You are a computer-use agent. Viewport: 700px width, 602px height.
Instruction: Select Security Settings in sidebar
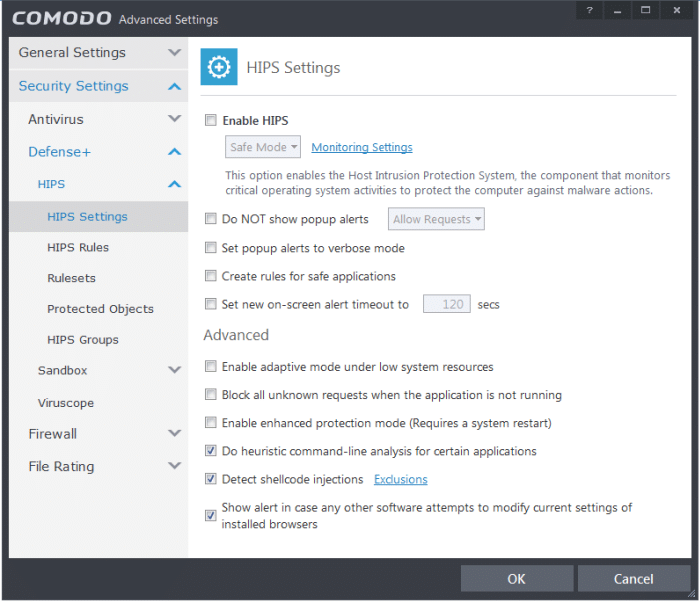pos(73,86)
